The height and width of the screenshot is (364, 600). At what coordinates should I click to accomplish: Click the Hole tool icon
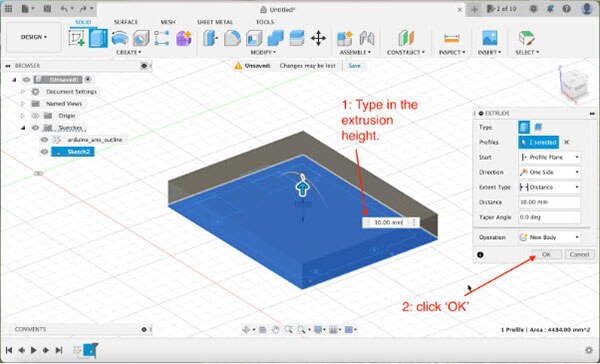point(141,38)
